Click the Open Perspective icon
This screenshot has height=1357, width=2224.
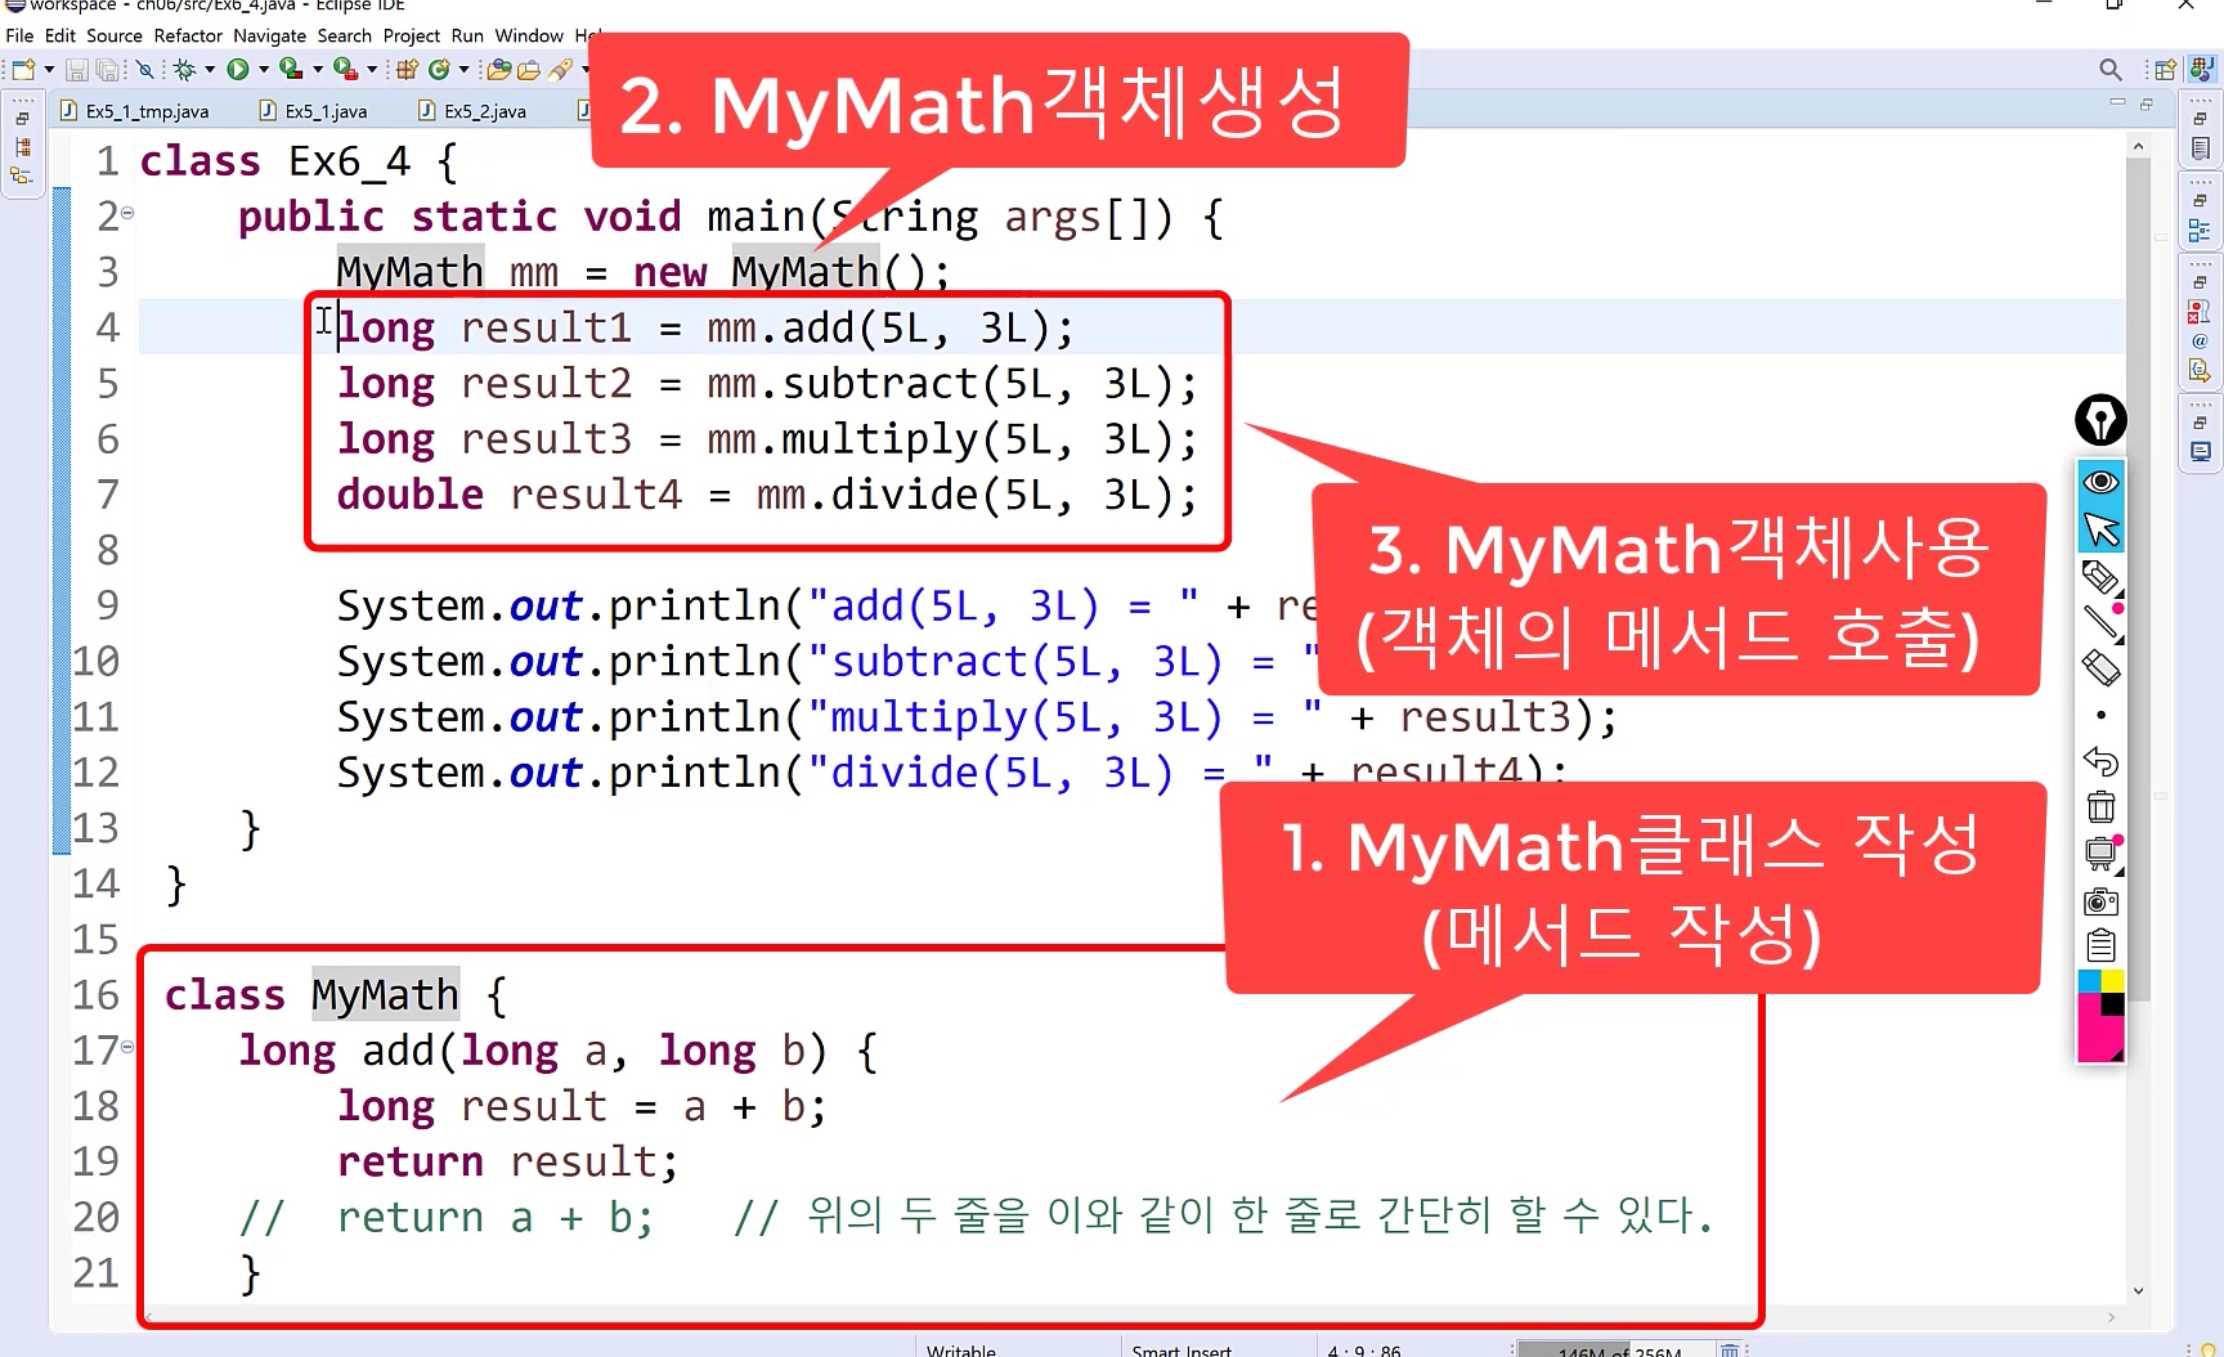[2165, 69]
